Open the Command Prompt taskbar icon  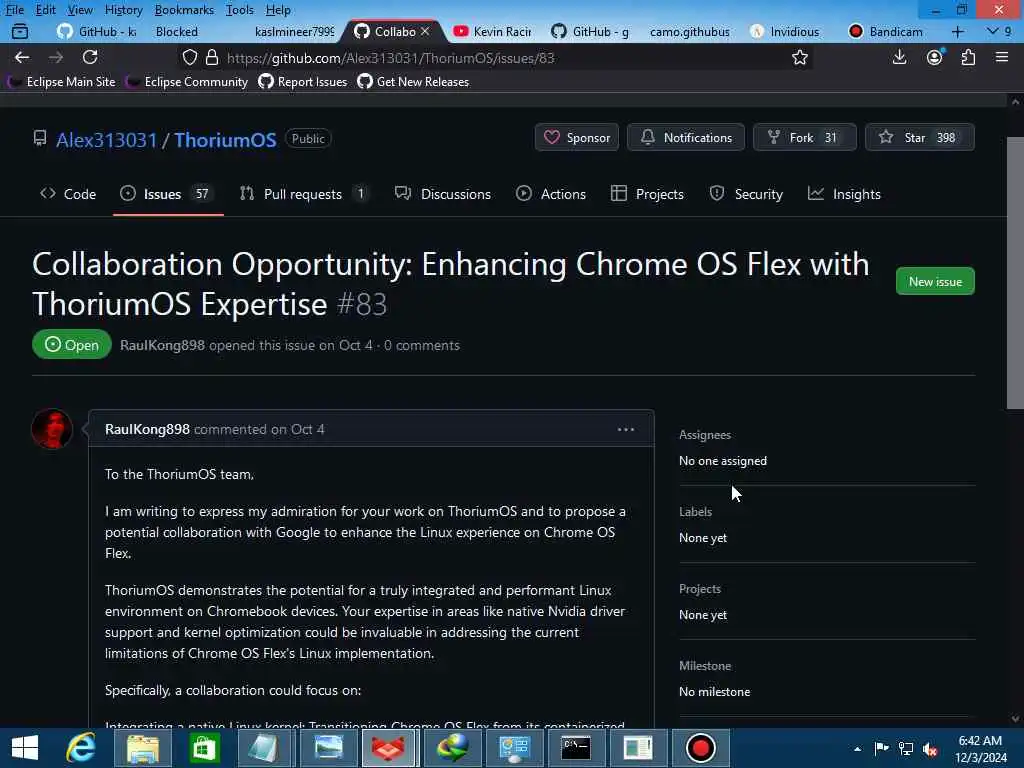[576, 748]
